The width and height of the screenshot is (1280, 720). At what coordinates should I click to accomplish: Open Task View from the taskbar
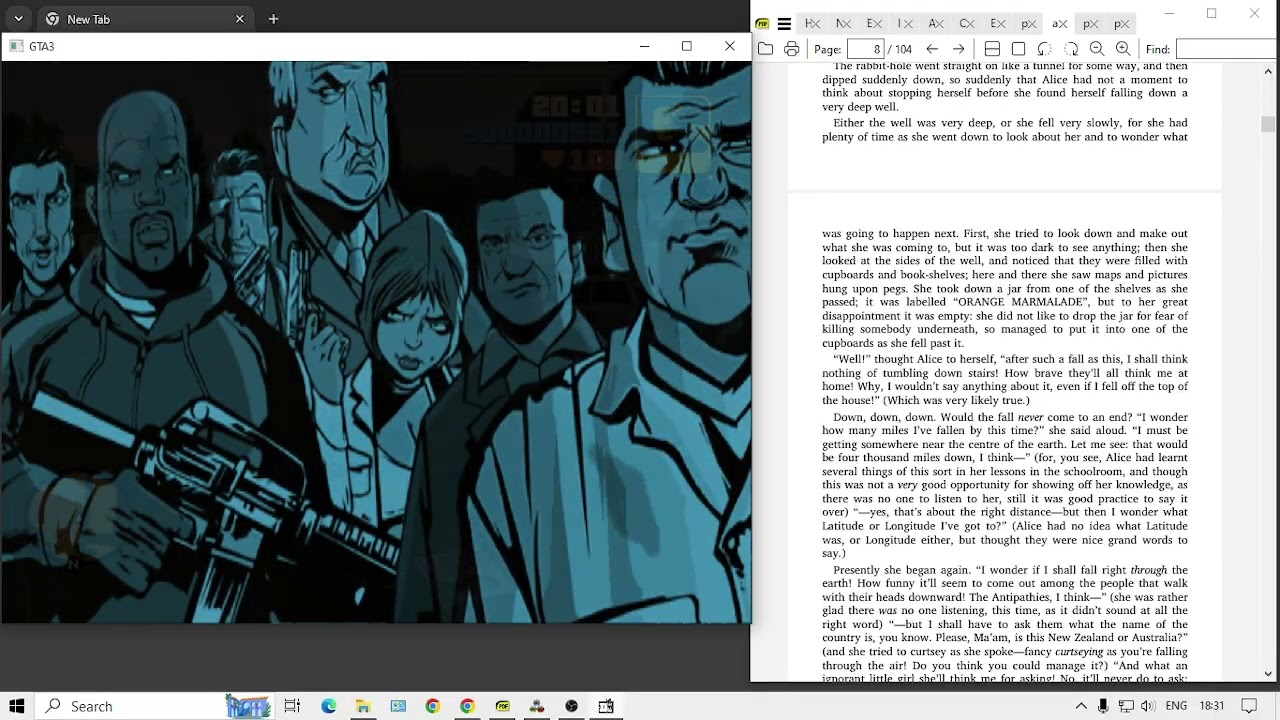pyautogui.click(x=292, y=706)
